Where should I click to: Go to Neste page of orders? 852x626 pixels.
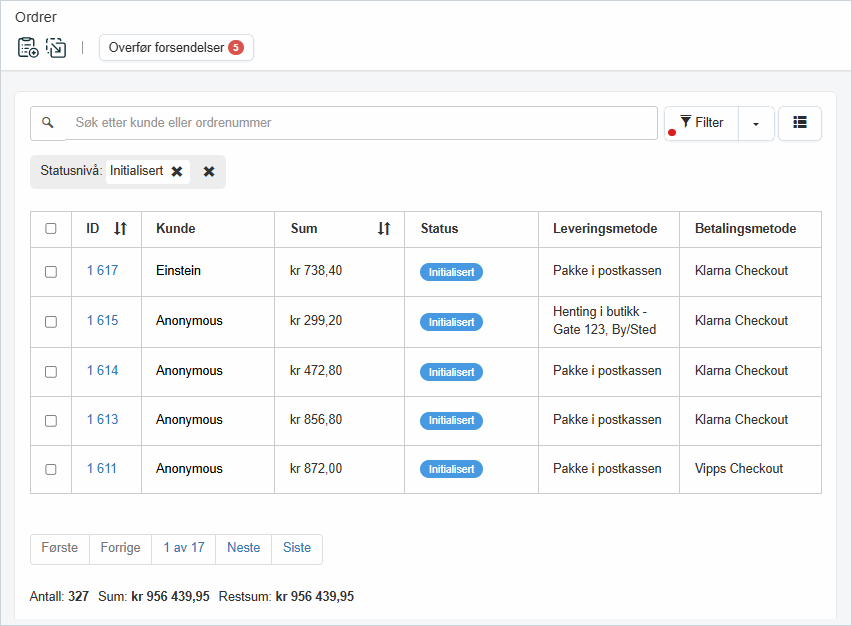point(243,548)
